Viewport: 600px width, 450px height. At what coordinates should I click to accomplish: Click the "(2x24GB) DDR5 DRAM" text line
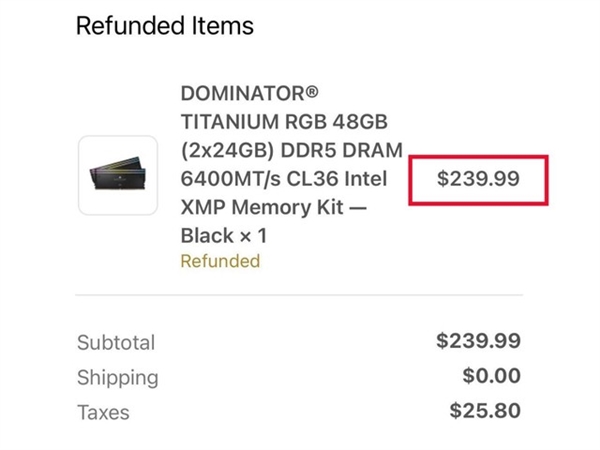291,150
